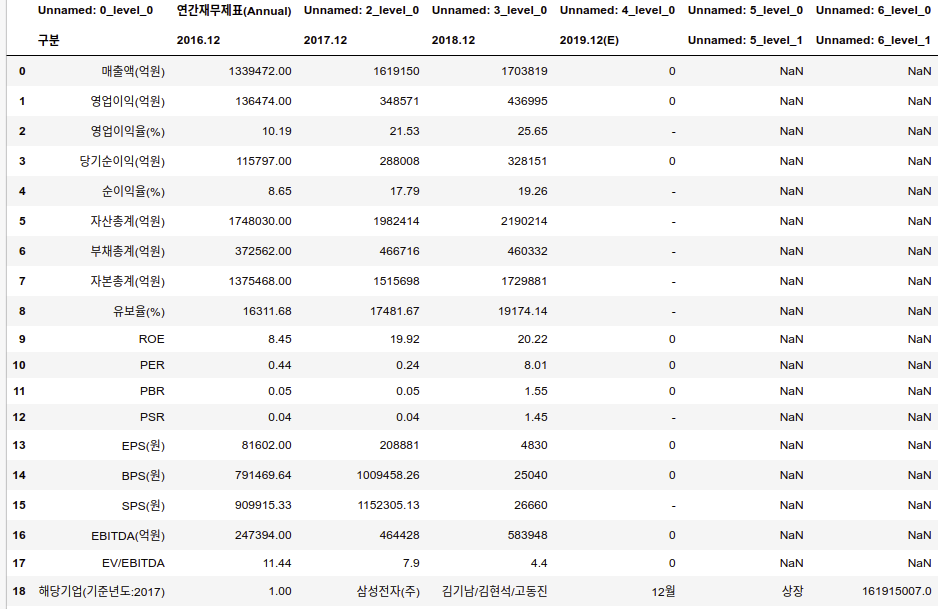Viewport: 939px width, 609px height.
Task: Select the value 115797.00
Action: click(x=263, y=161)
